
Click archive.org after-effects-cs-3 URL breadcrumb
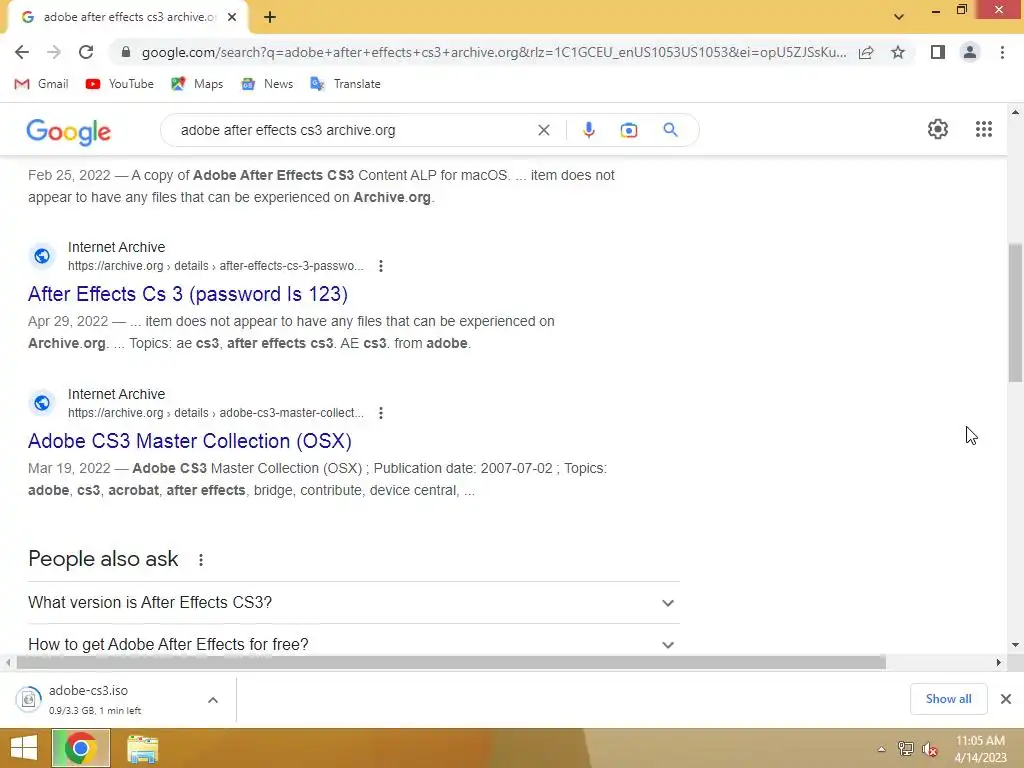tap(216, 266)
